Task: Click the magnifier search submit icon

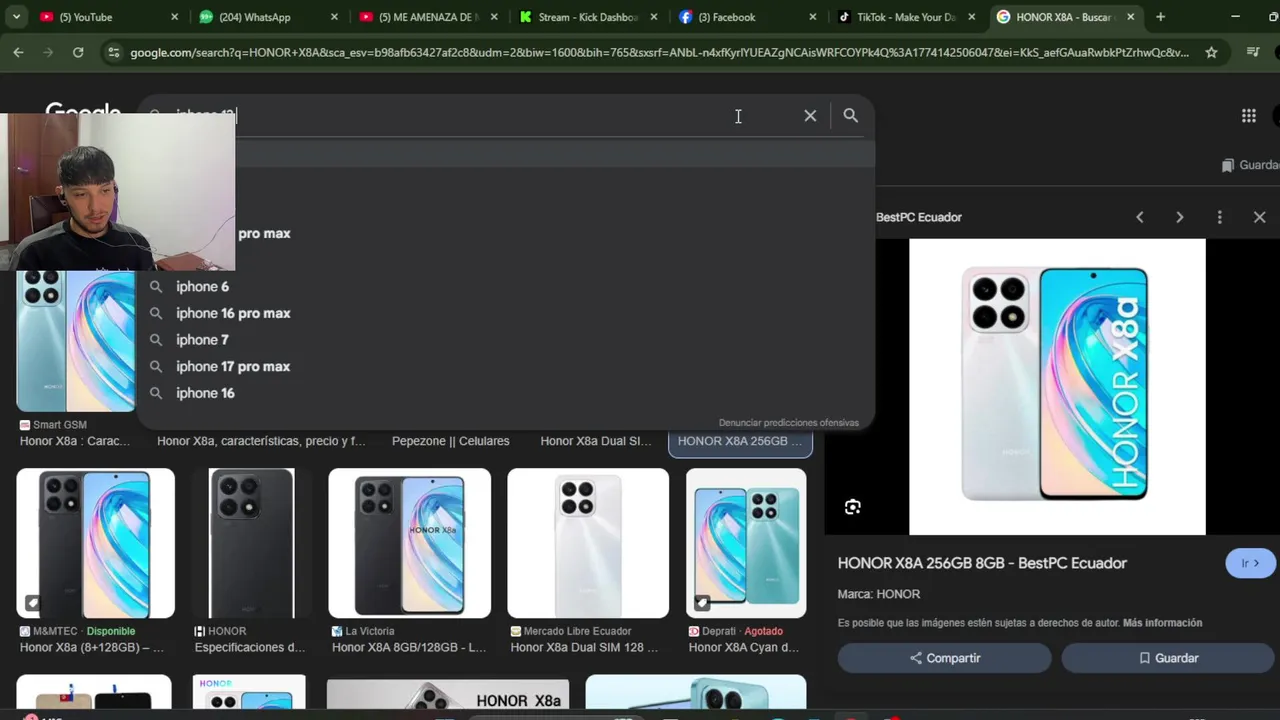Action: pyautogui.click(x=850, y=116)
